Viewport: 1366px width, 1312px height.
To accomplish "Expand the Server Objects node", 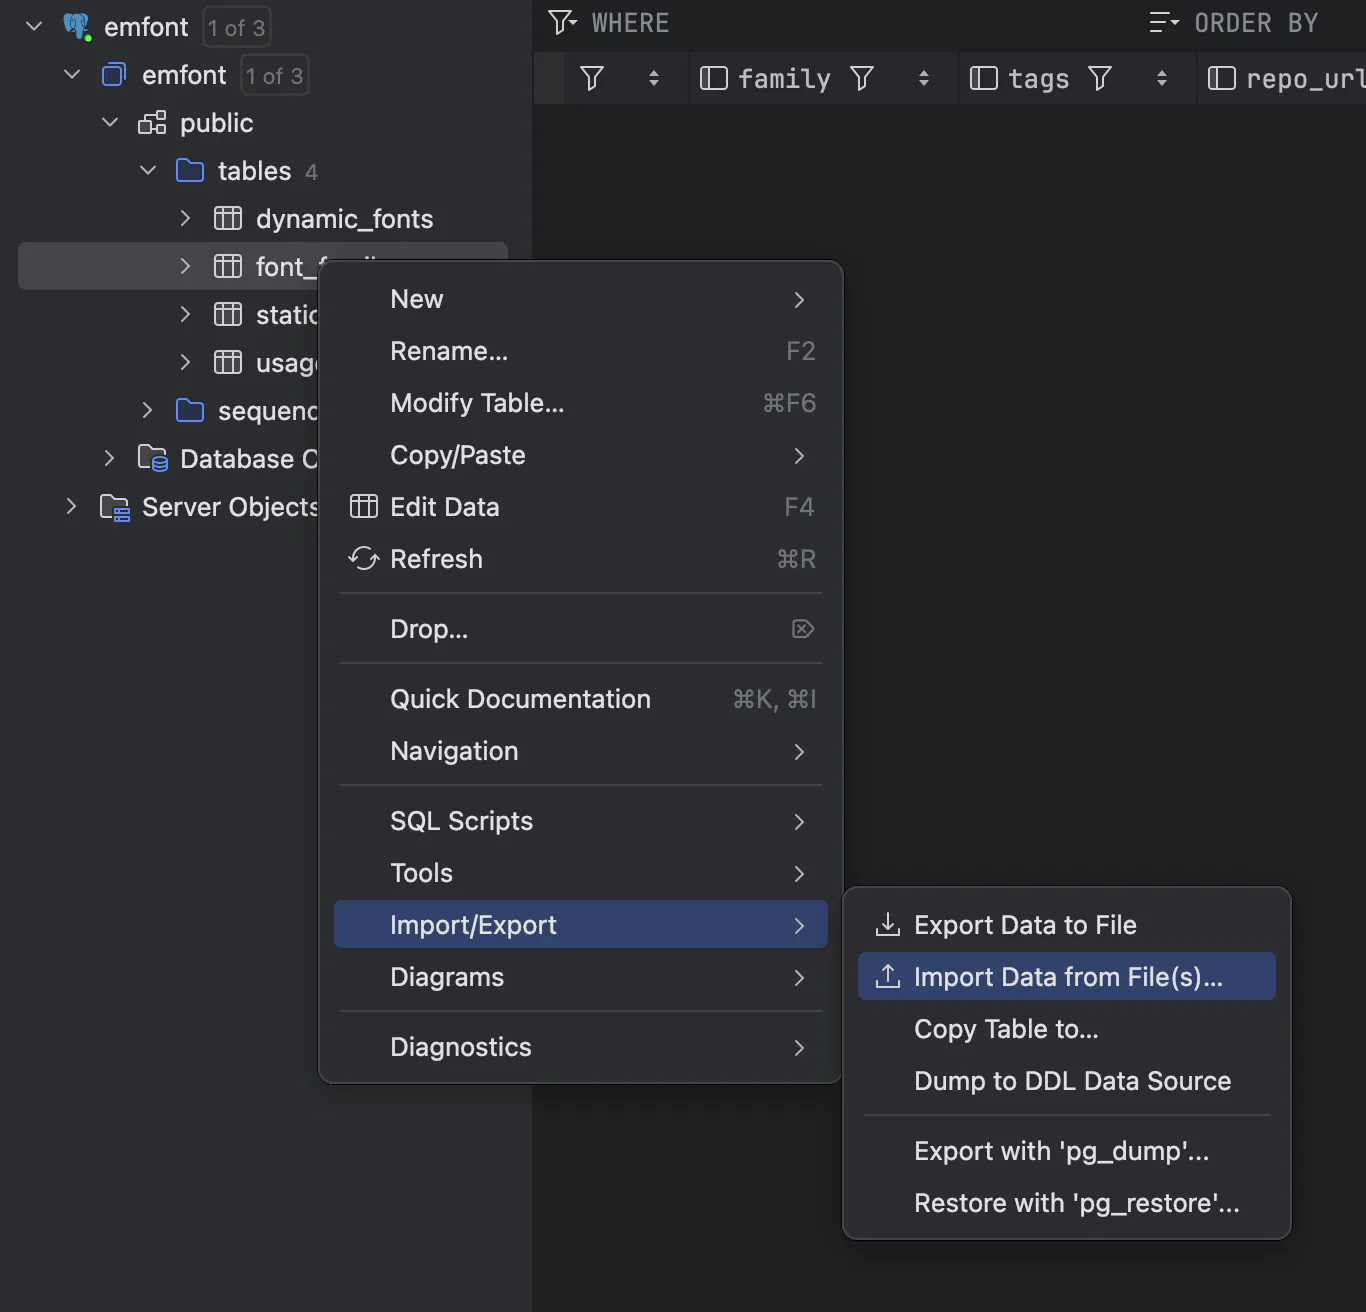I will [71, 506].
